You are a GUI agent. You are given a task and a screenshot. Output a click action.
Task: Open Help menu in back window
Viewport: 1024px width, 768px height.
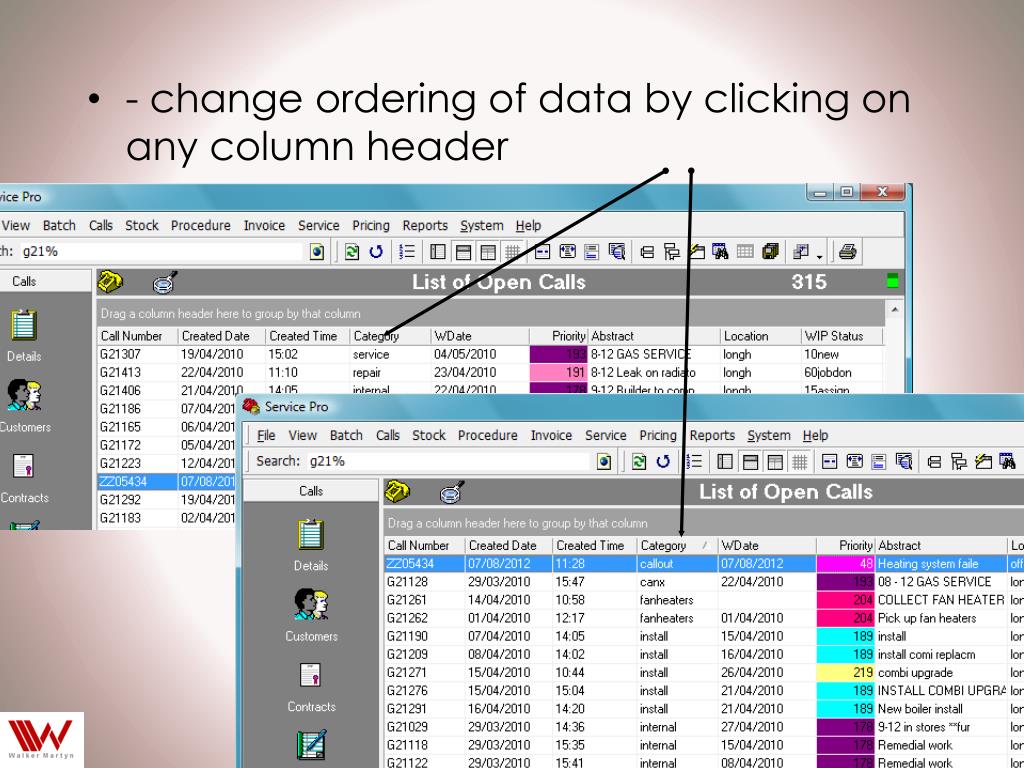[x=528, y=225]
